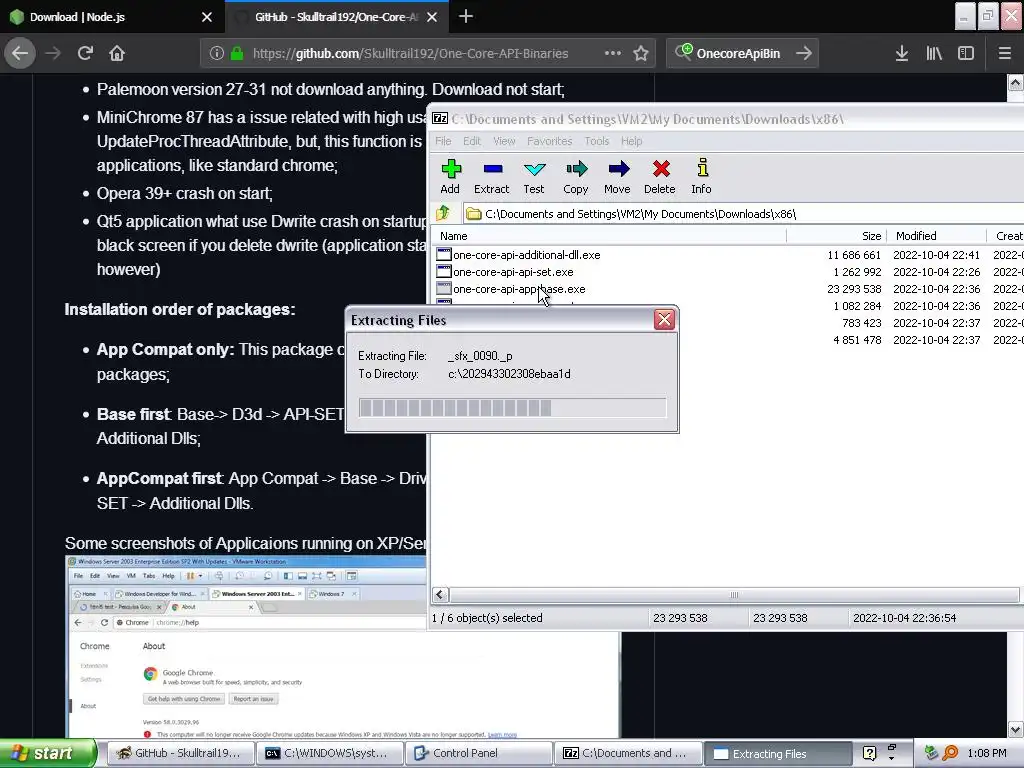
Task: Bookmark this page with the star
Action: tap(641, 53)
